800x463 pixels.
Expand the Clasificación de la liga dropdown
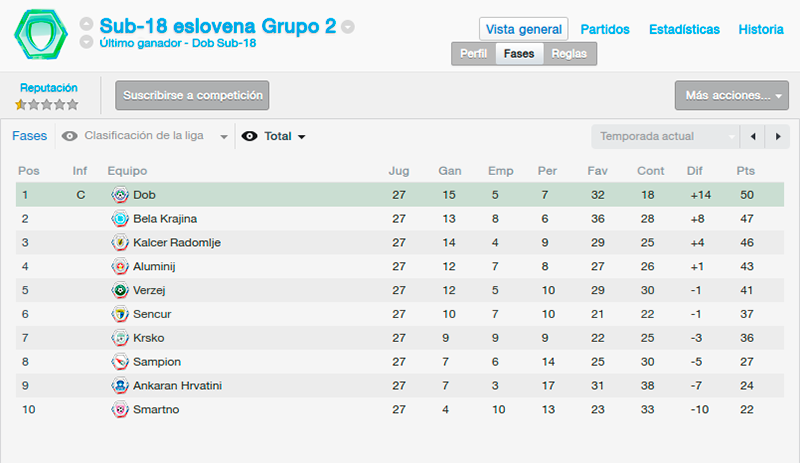[144, 136]
